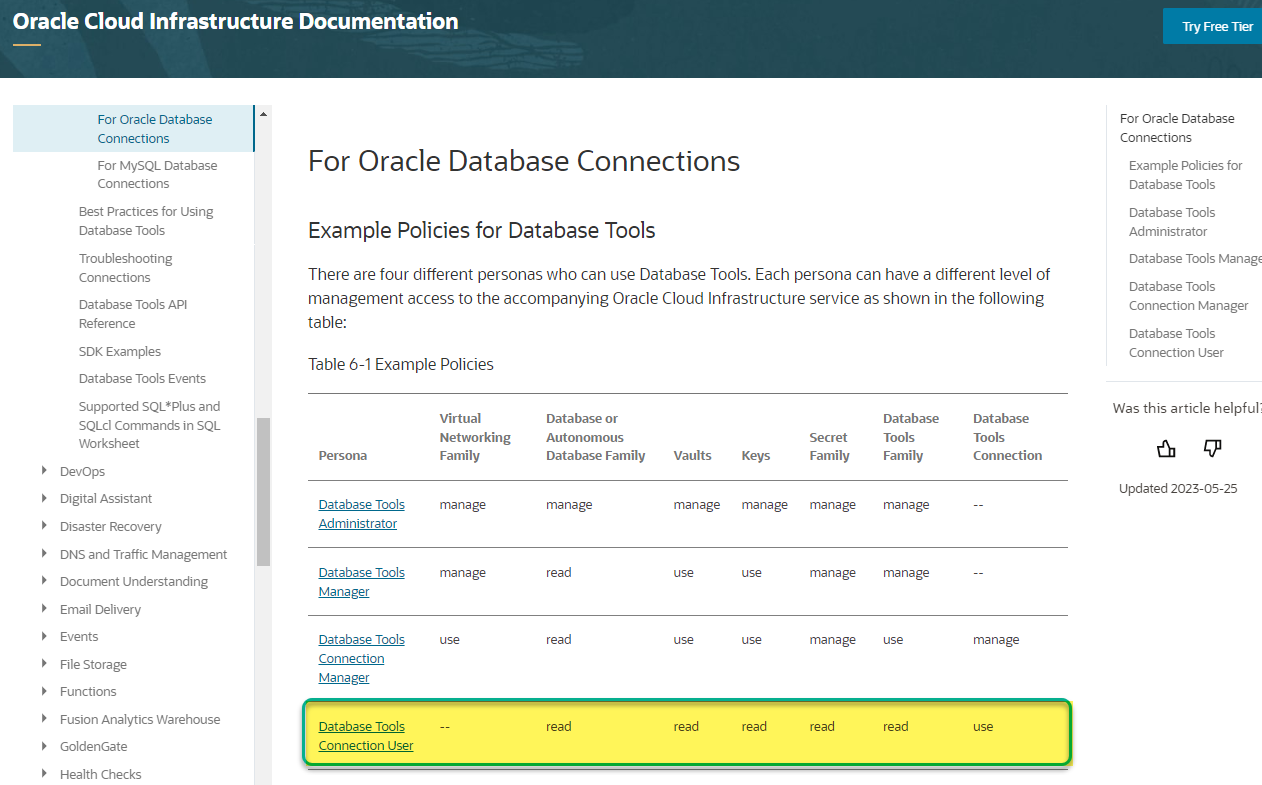Open File Storage in navigation tree

click(x=93, y=664)
